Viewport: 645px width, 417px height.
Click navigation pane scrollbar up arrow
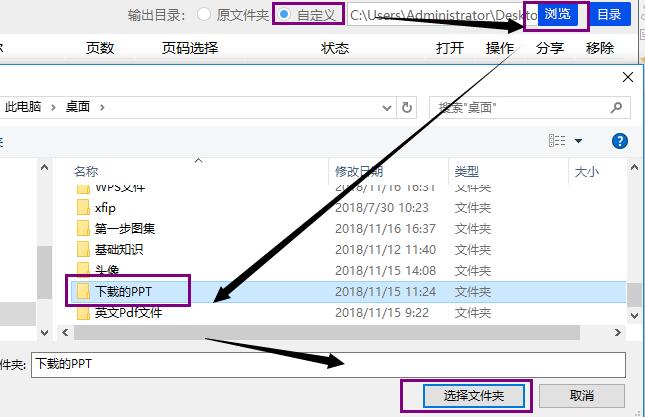click(44, 167)
